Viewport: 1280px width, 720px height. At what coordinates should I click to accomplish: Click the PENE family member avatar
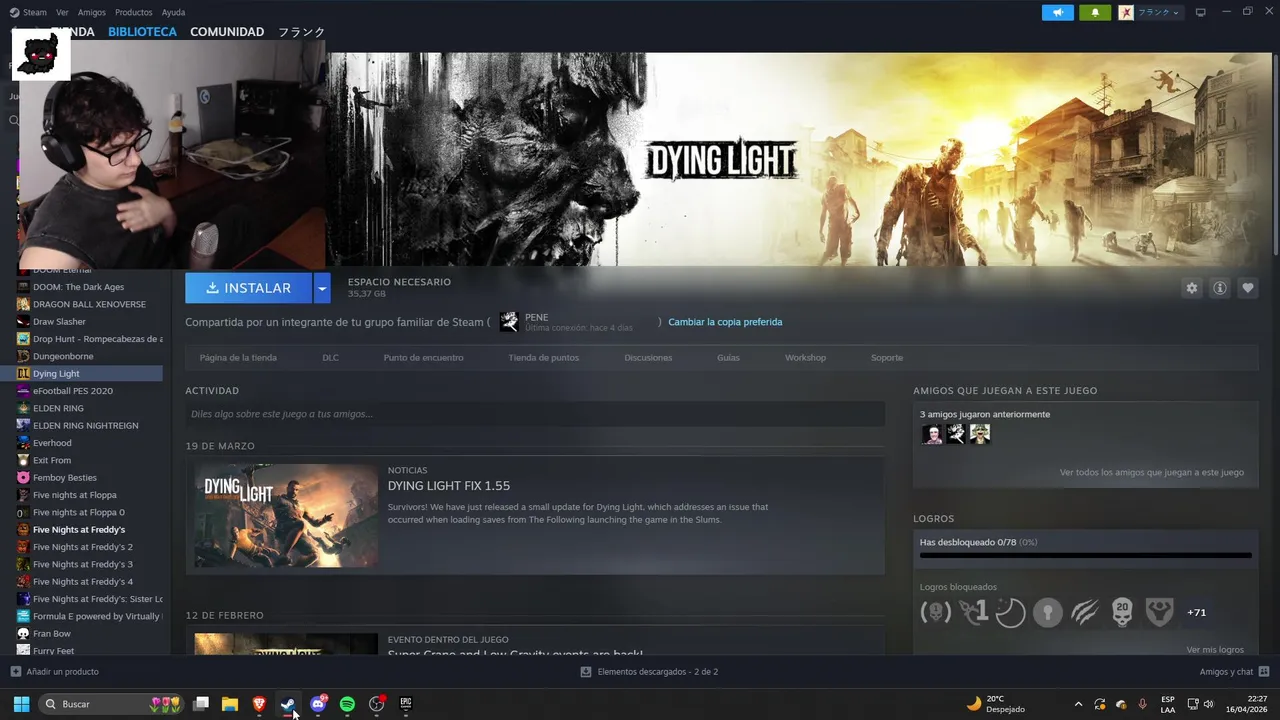coord(509,322)
